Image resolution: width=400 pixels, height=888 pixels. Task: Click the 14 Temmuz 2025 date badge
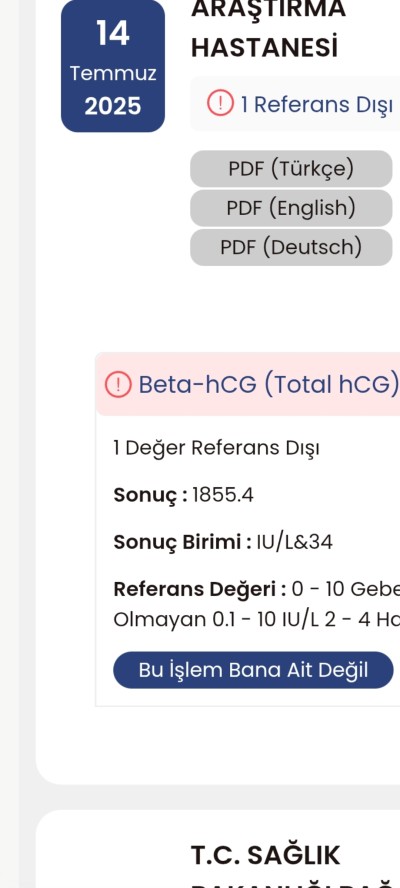[x=113, y=66]
